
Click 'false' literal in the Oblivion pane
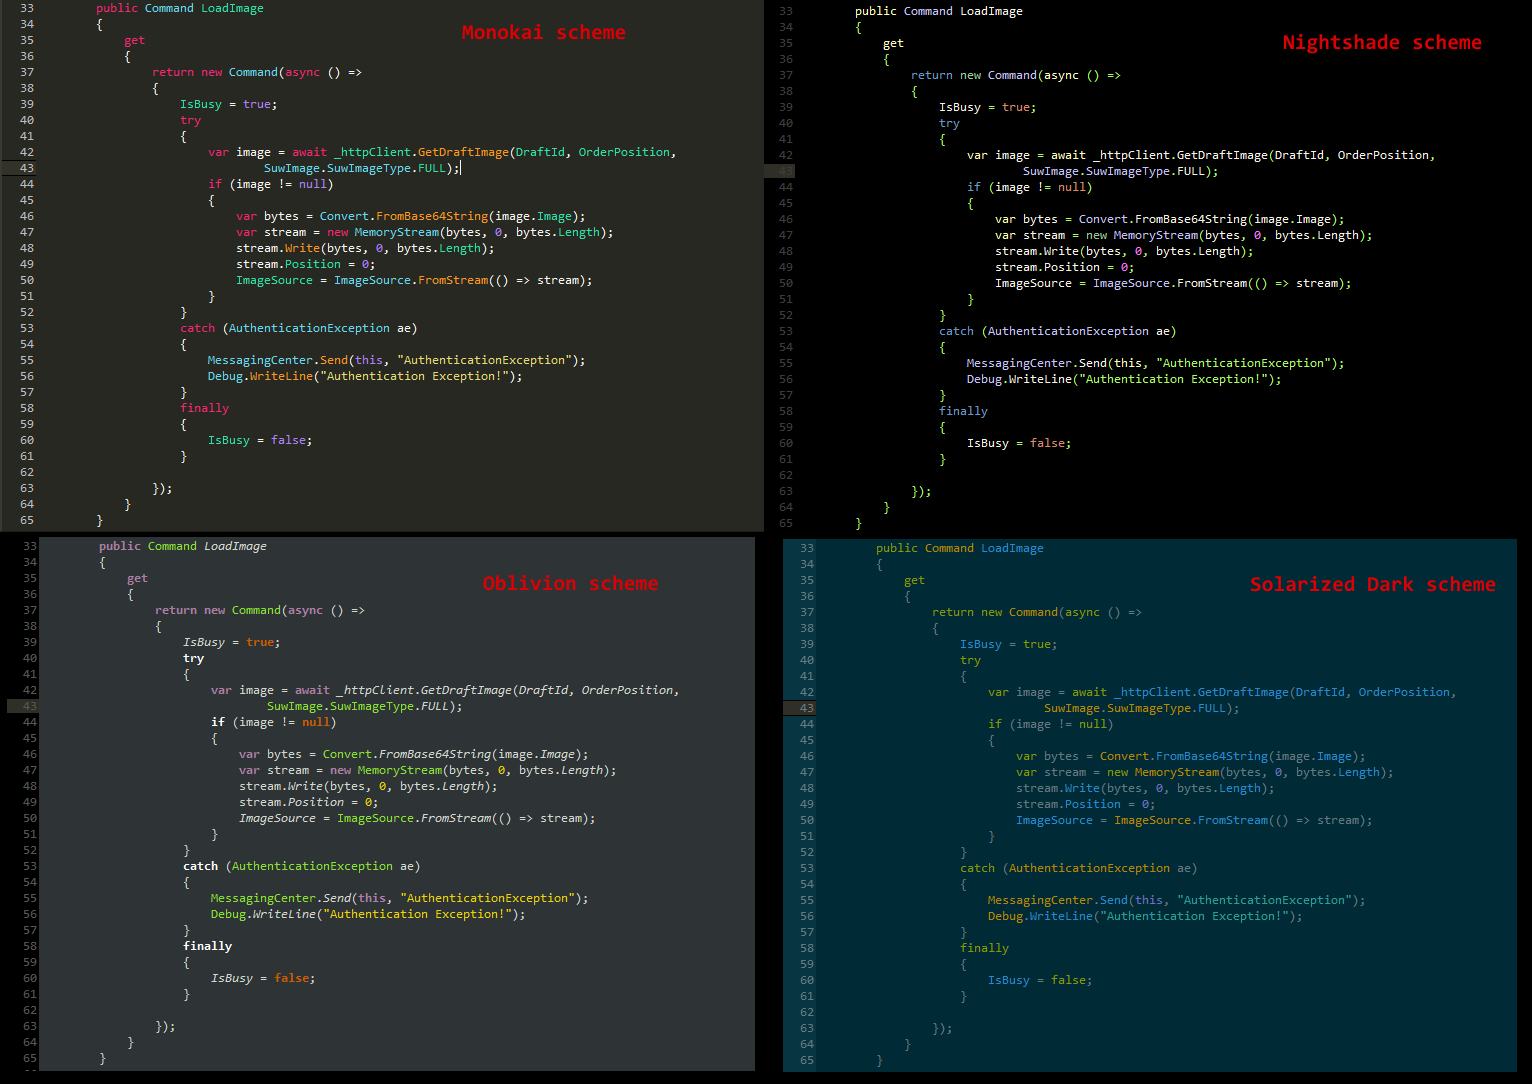[x=292, y=978]
